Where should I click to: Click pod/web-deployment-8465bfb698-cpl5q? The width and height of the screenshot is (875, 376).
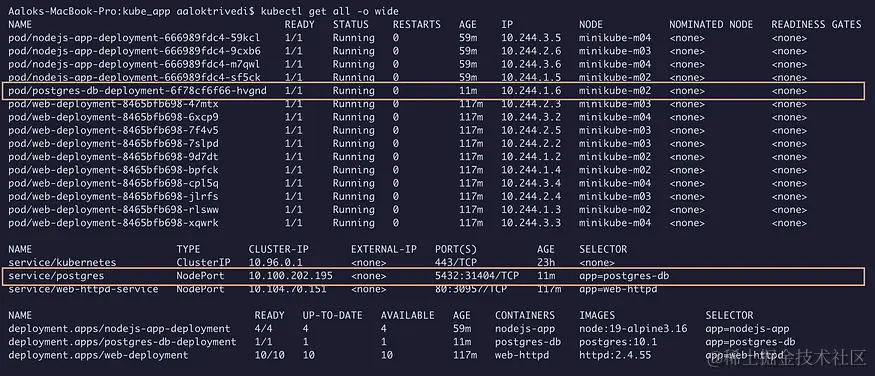[113, 183]
